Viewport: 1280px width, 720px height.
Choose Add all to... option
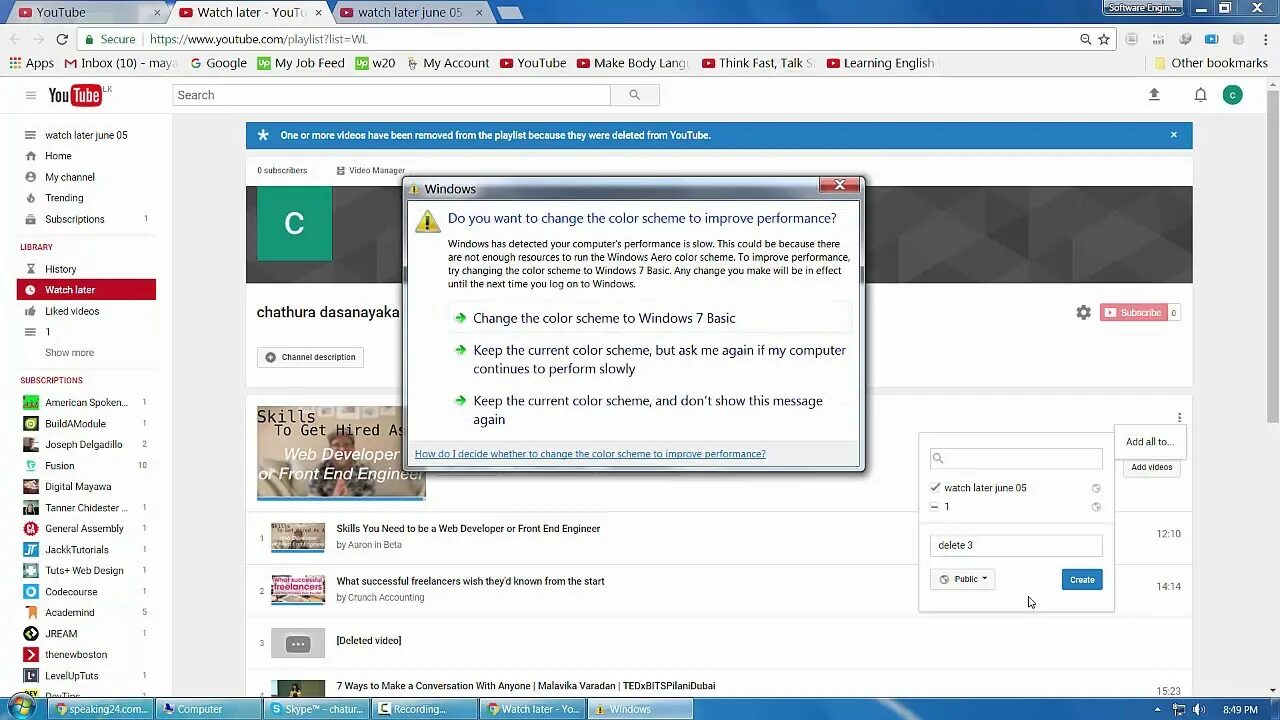pyautogui.click(x=1149, y=442)
